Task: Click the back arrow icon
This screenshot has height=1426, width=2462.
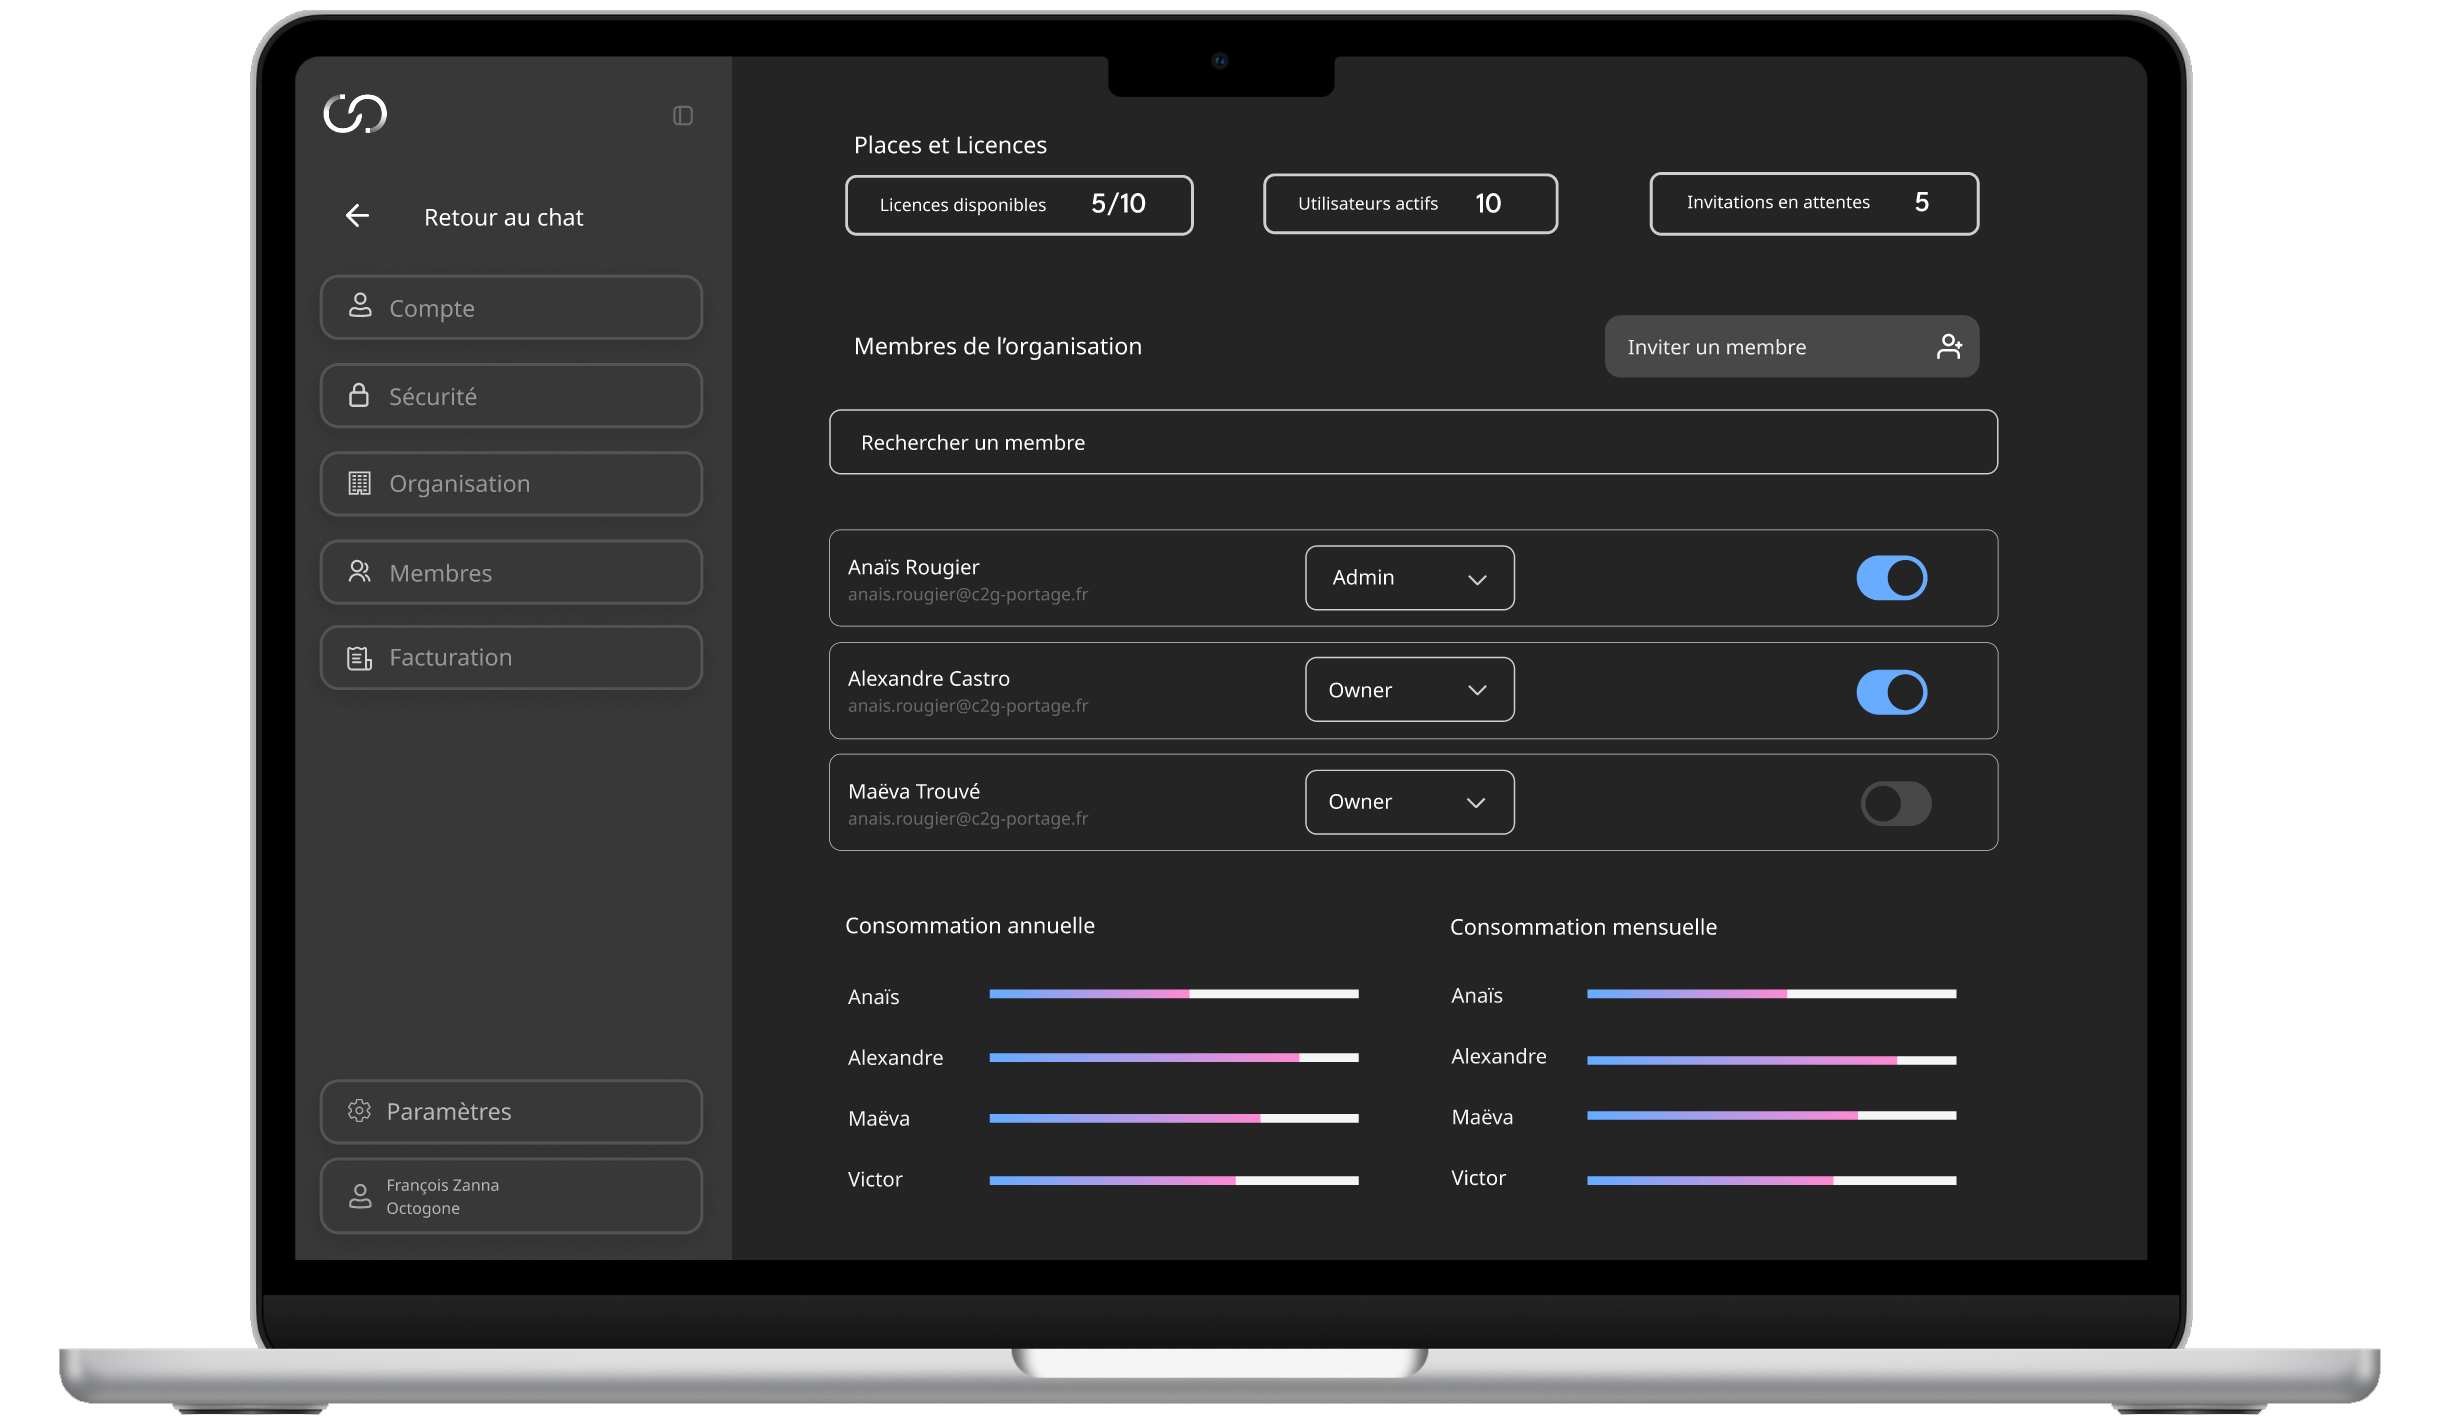Action: tap(357, 216)
